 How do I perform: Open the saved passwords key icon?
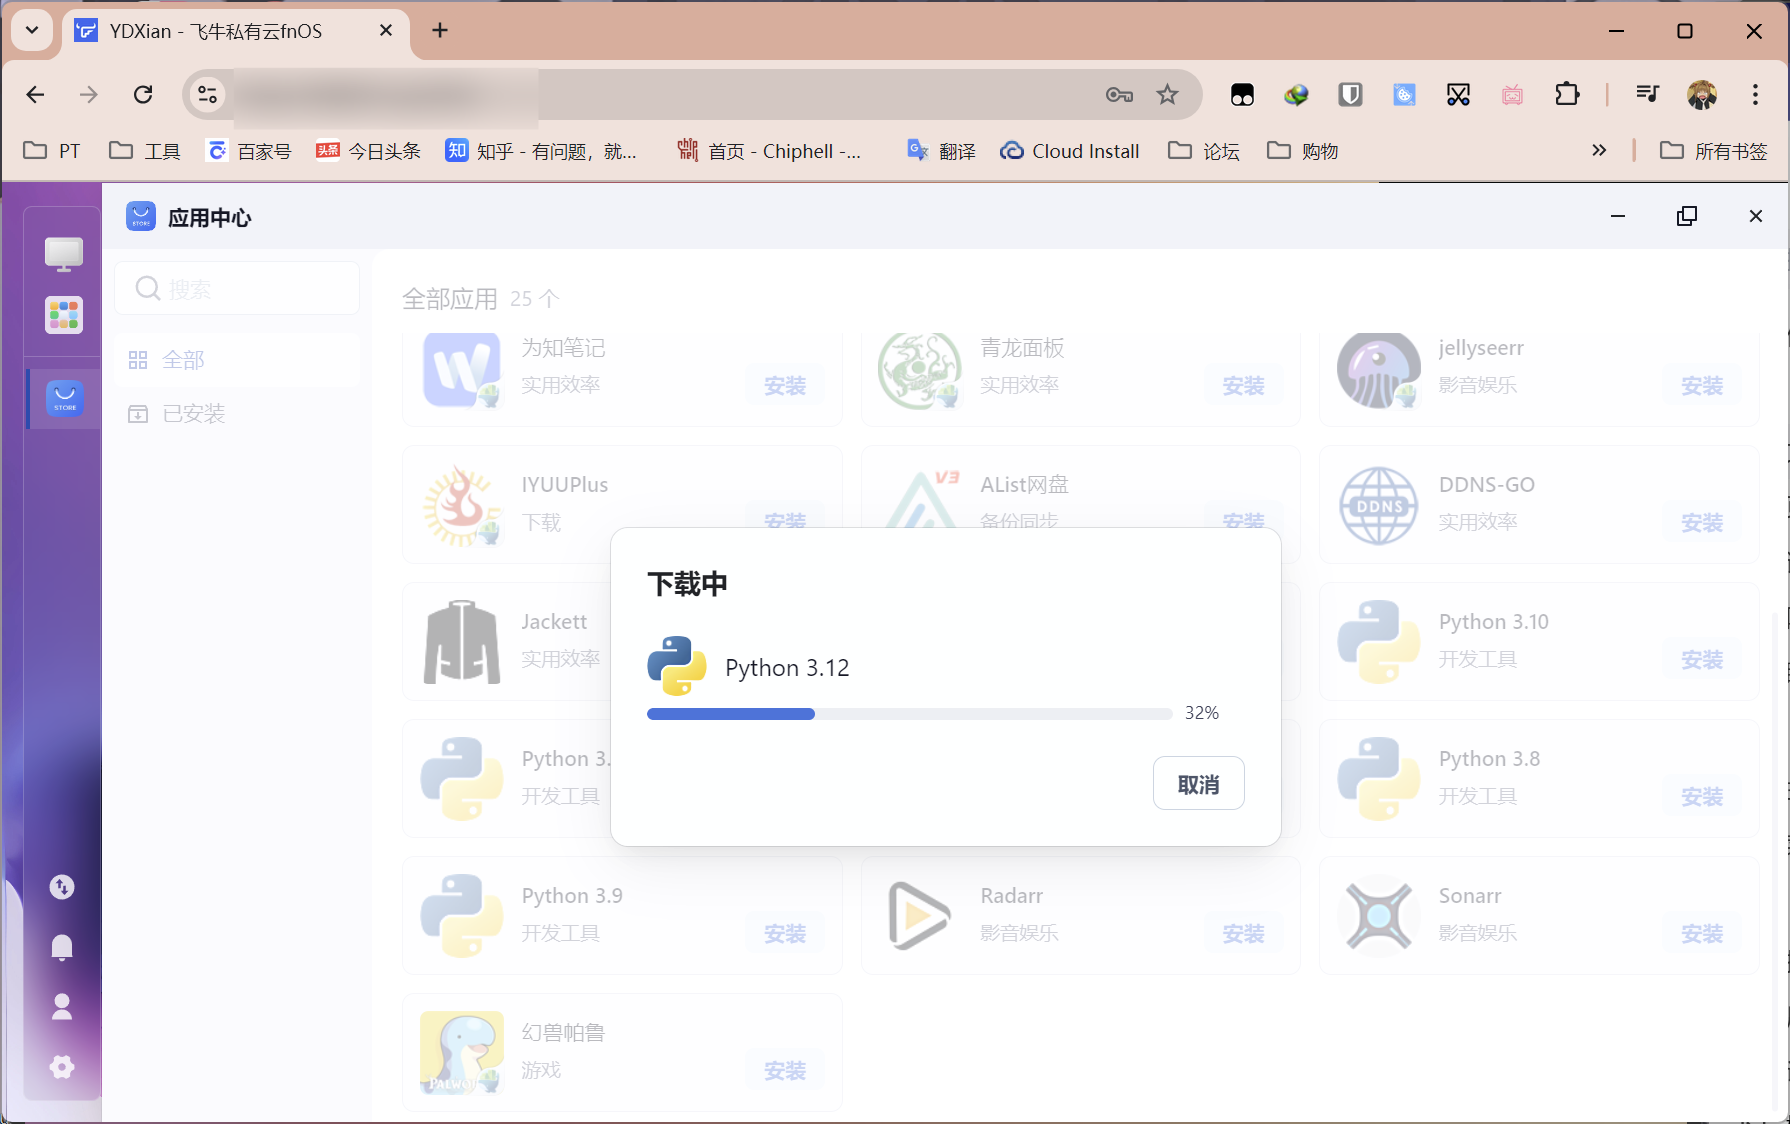[1119, 95]
